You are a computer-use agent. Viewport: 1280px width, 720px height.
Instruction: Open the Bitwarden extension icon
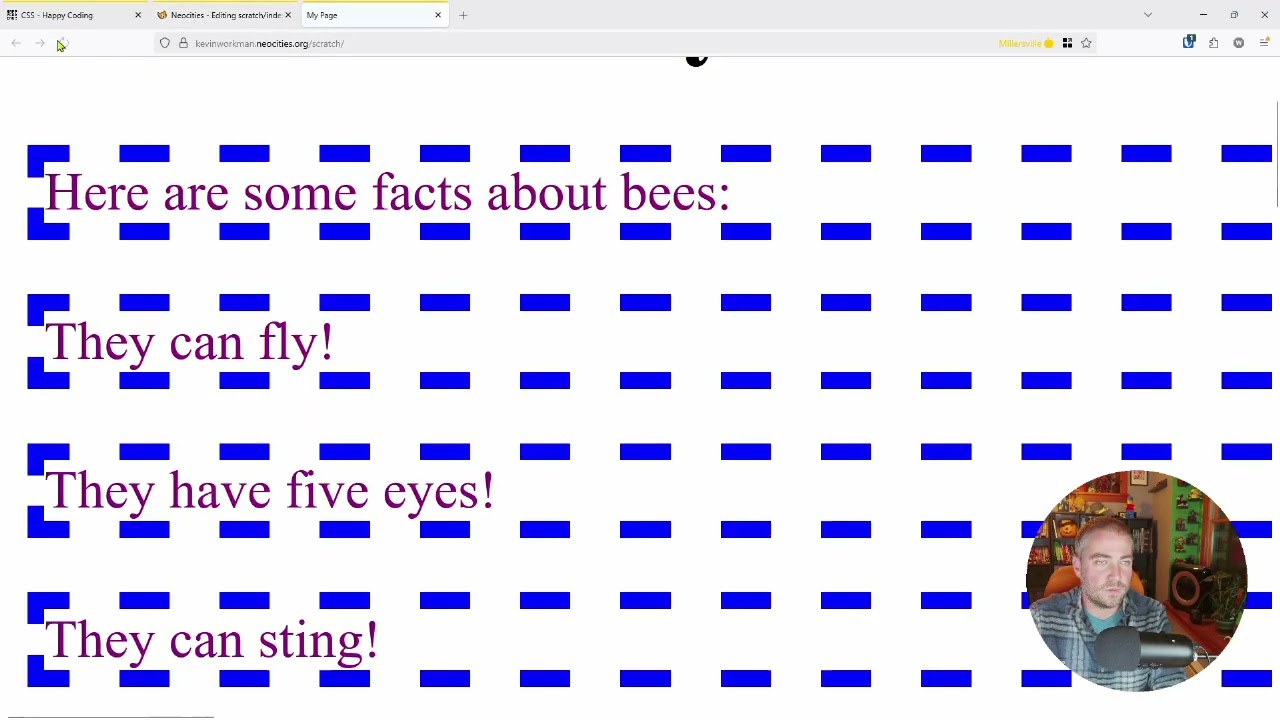point(1189,43)
